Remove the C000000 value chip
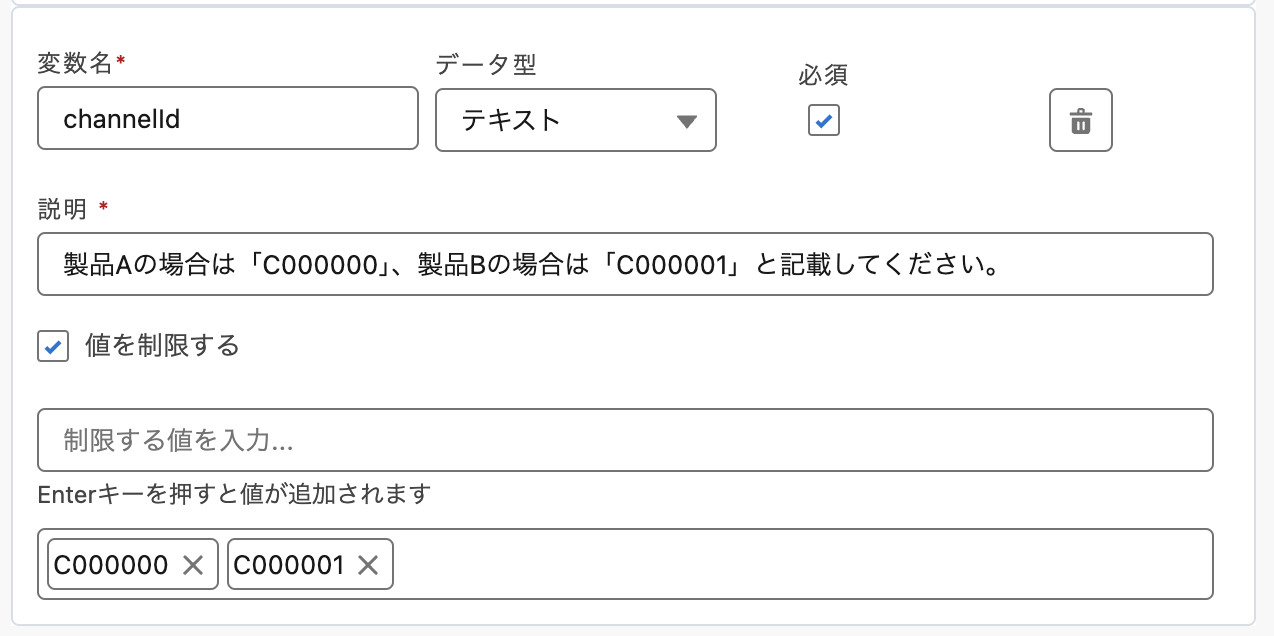 [193, 565]
